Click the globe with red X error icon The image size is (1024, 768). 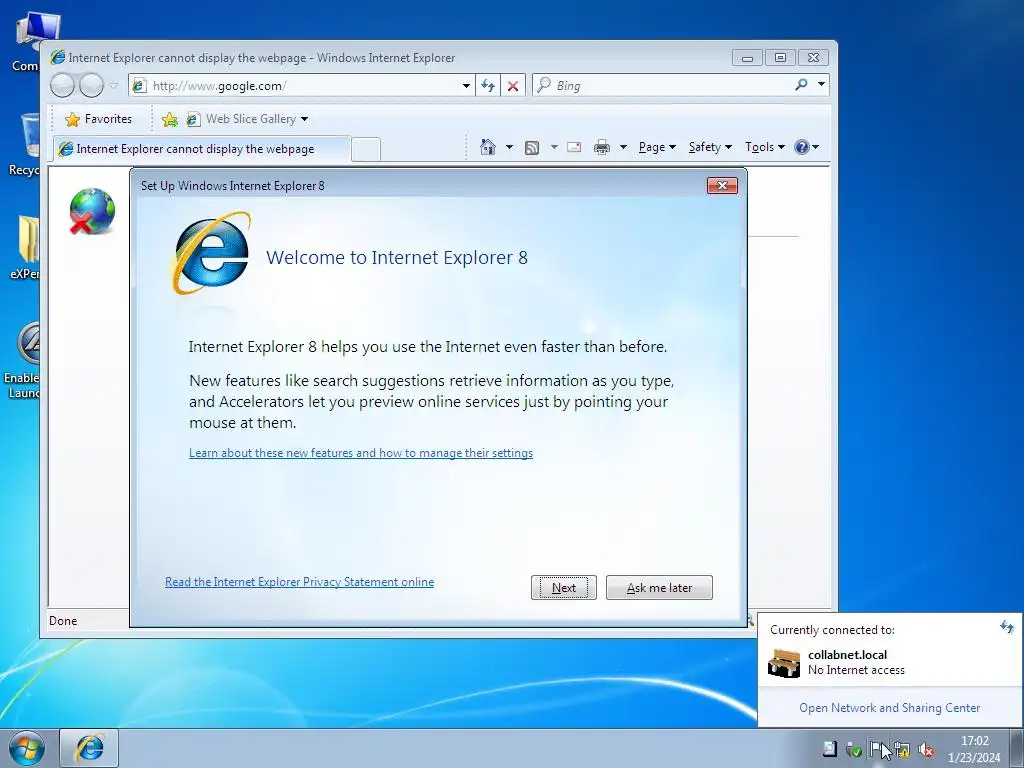92,211
